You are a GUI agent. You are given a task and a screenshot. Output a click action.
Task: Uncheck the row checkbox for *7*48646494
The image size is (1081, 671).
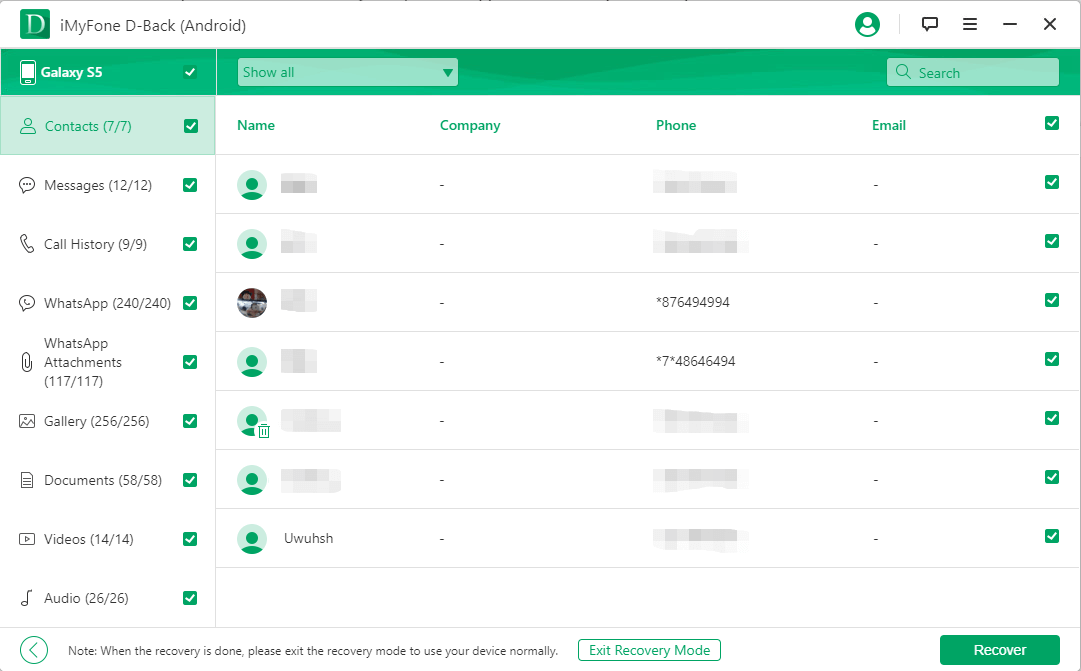[x=1051, y=359]
